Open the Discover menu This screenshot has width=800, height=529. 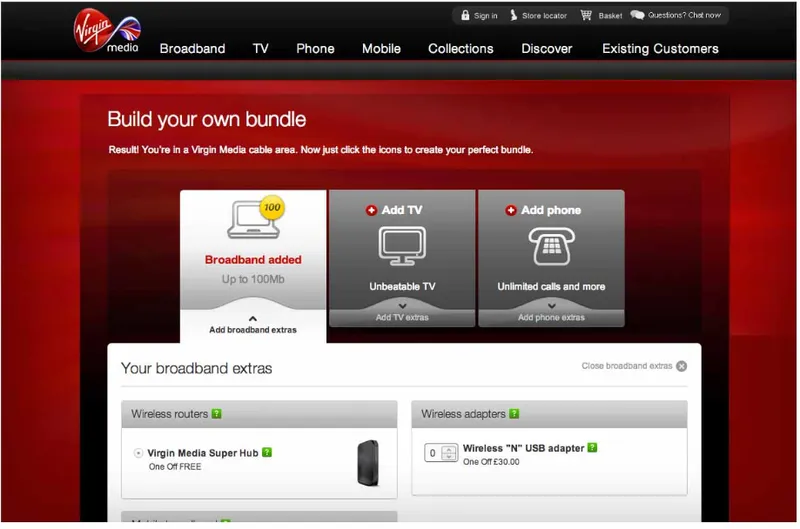(546, 49)
